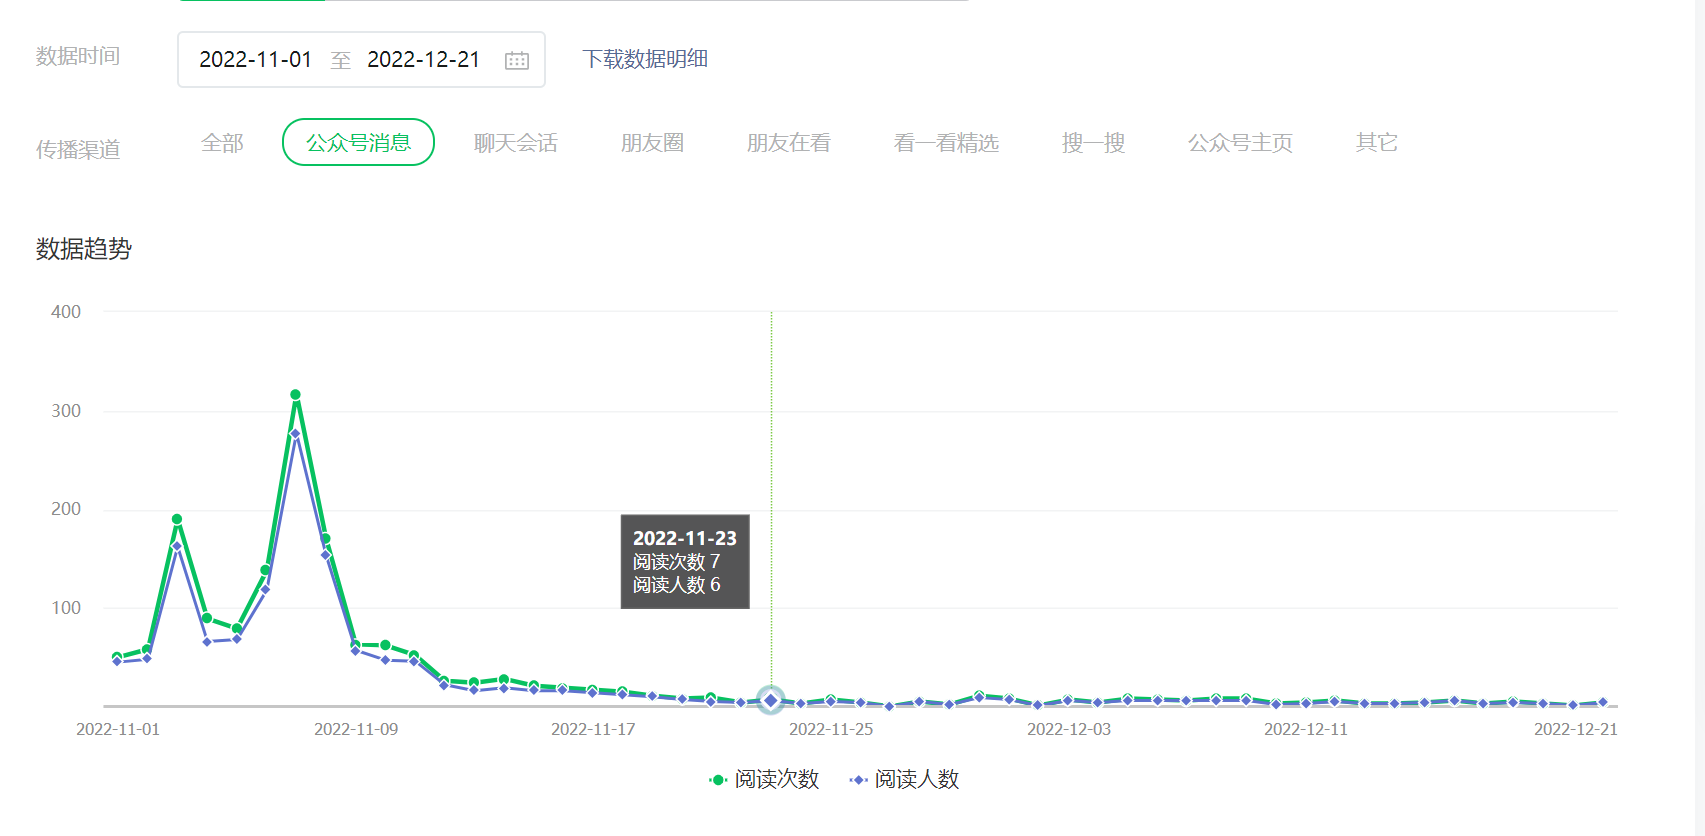Click the start date 2022-11-01 field
The height and width of the screenshot is (836, 1705).
pos(256,60)
